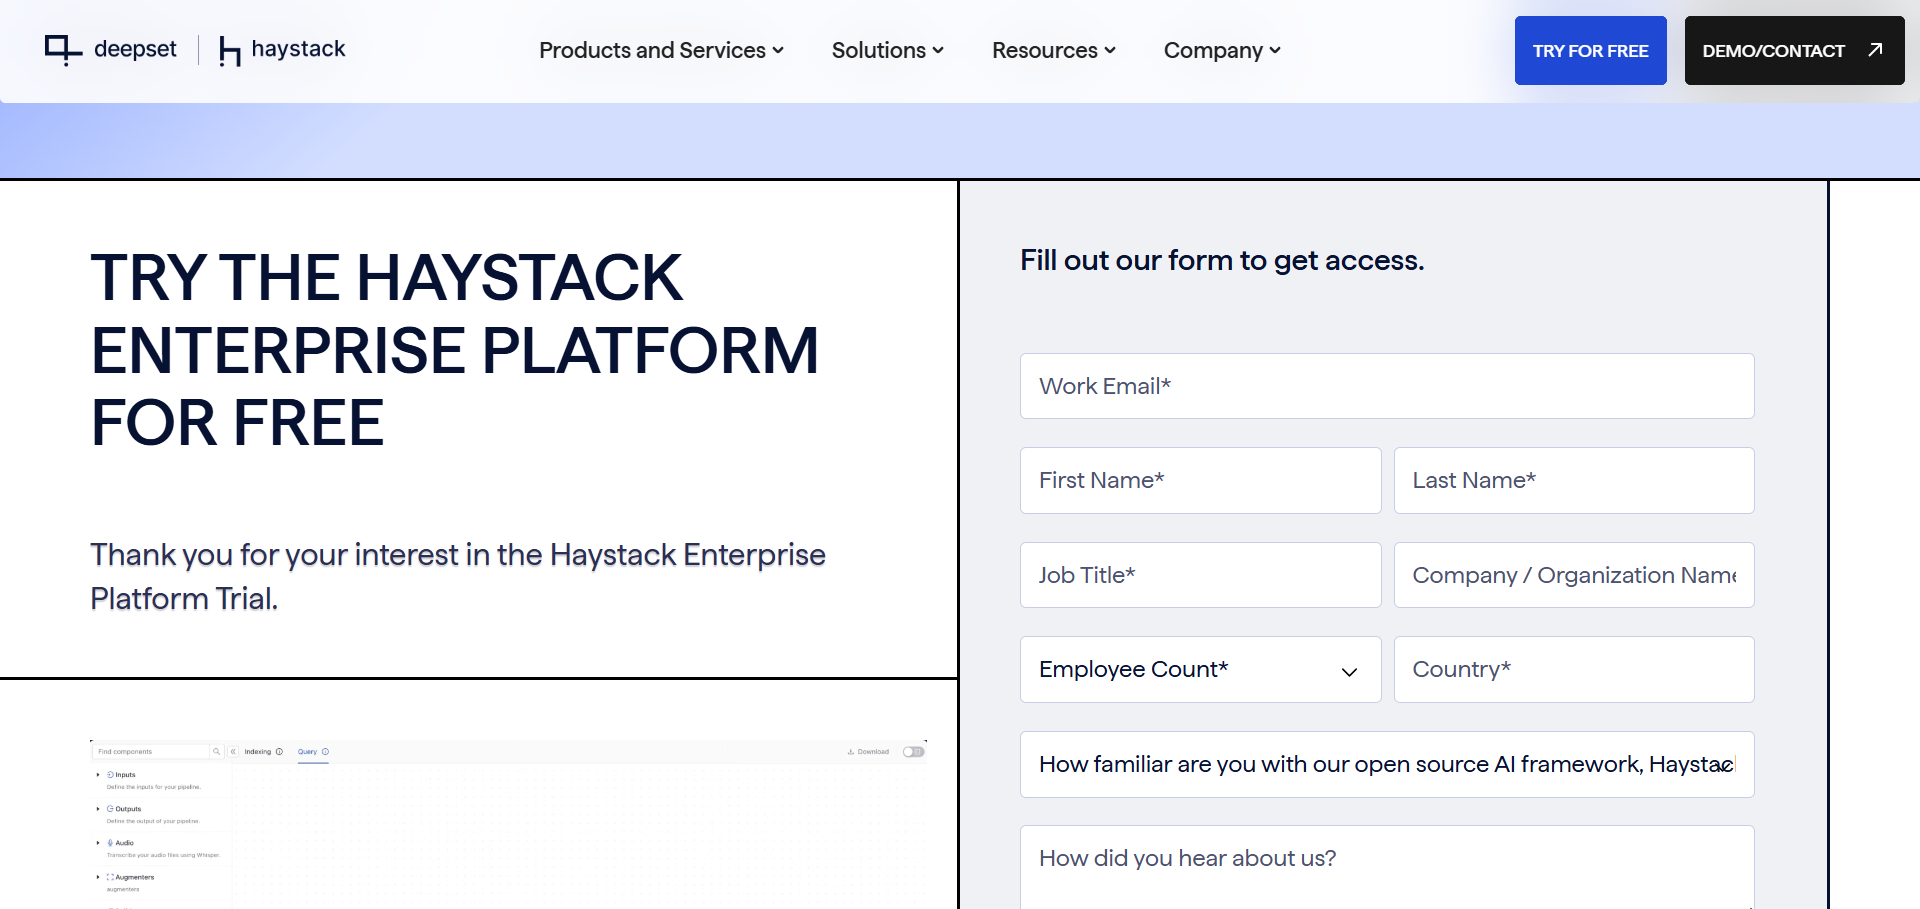The image size is (1920, 909).
Task: Toggle the switch next to Download
Action: 913,752
